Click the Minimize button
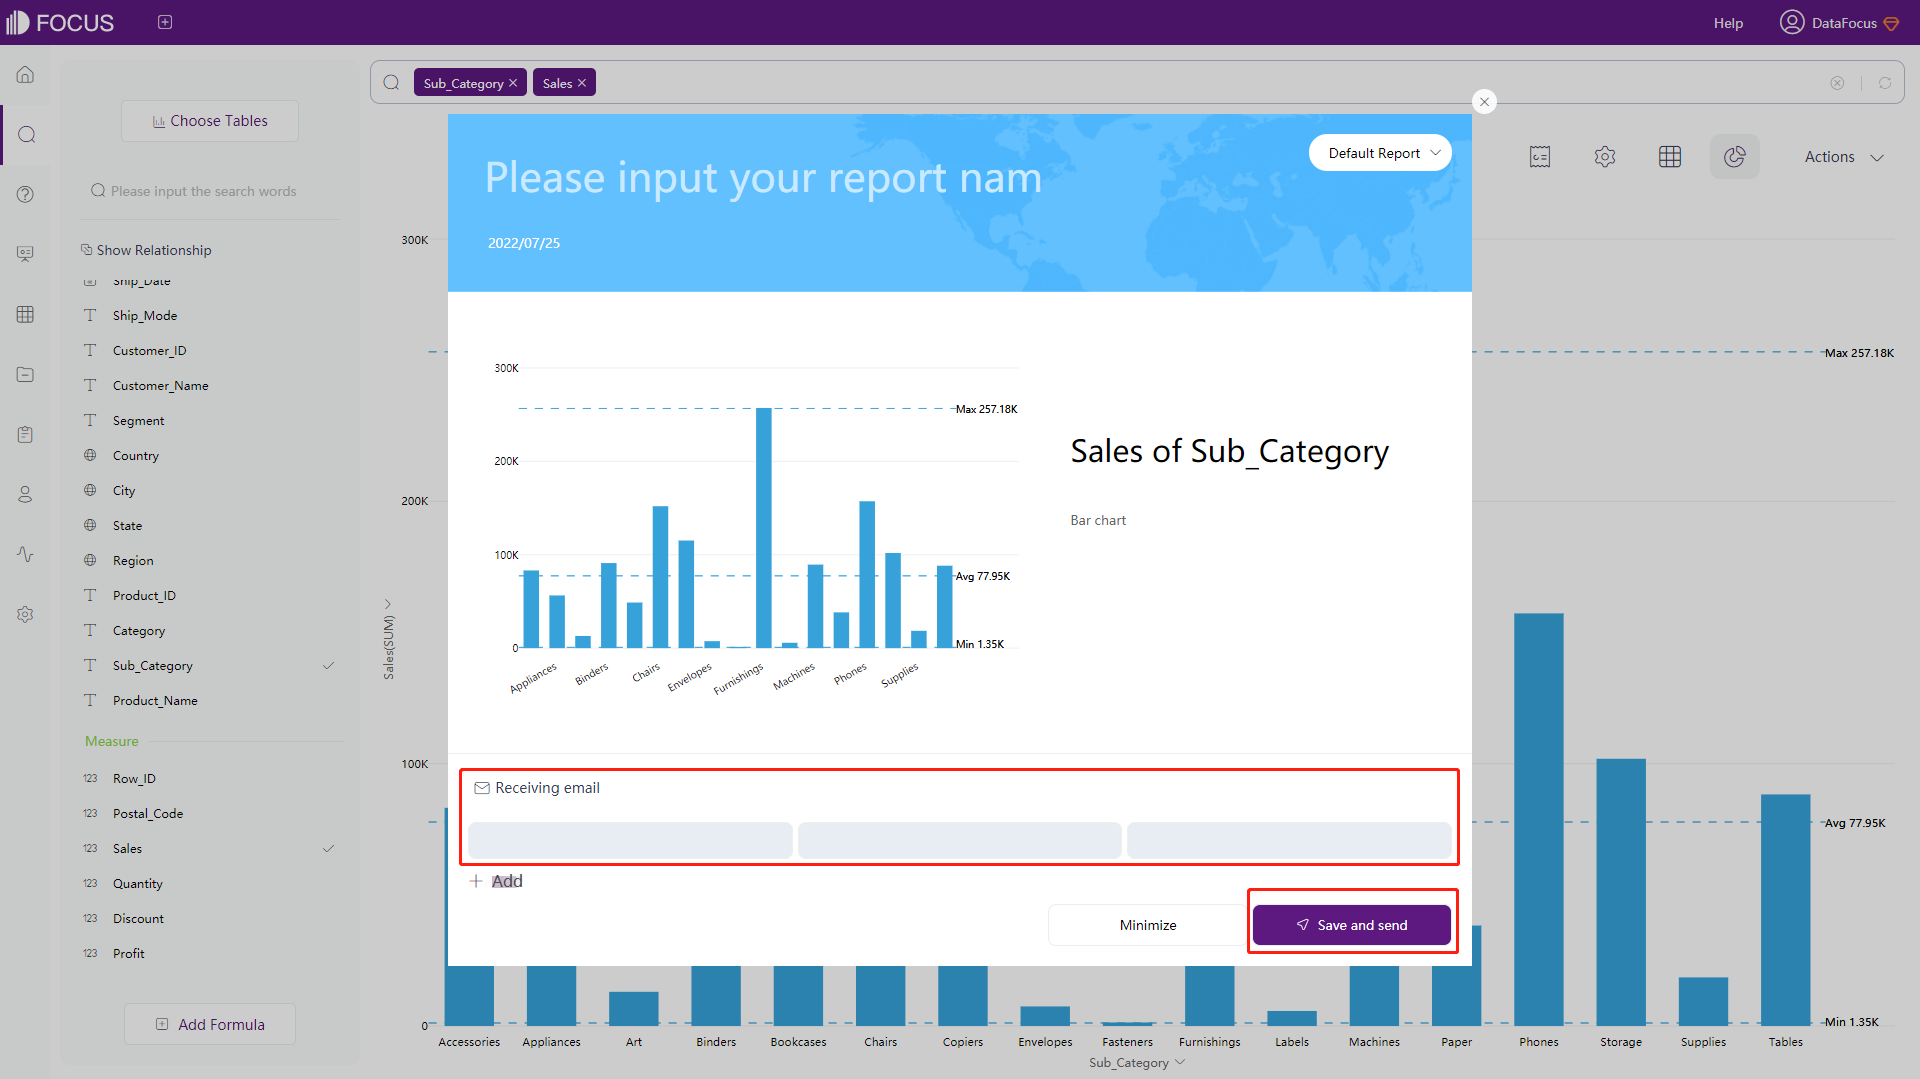This screenshot has height=1079, width=1920. (x=1148, y=925)
